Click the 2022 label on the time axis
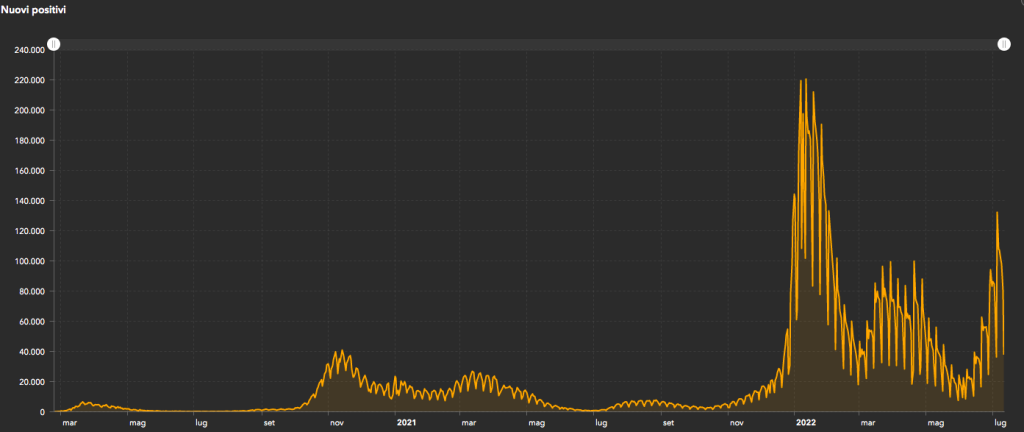This screenshot has height=432, width=1024. pos(805,423)
